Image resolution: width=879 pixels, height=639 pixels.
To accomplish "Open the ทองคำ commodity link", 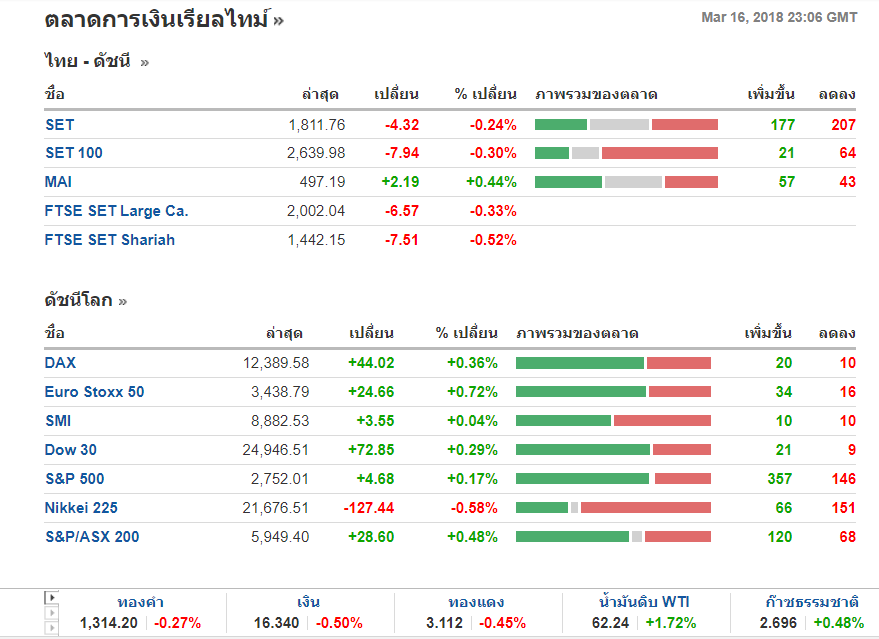I will [140, 603].
